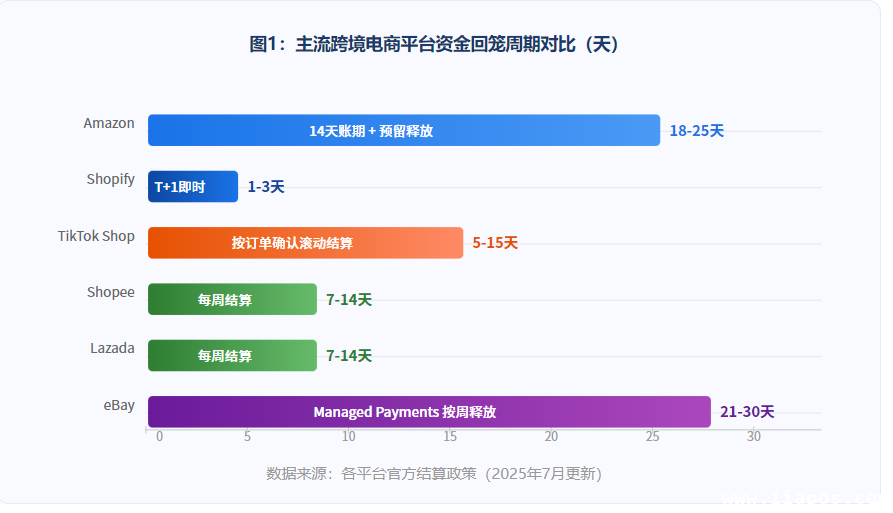893x513 pixels.
Task: Select the TikTok Shop platform label
Action: click(96, 236)
